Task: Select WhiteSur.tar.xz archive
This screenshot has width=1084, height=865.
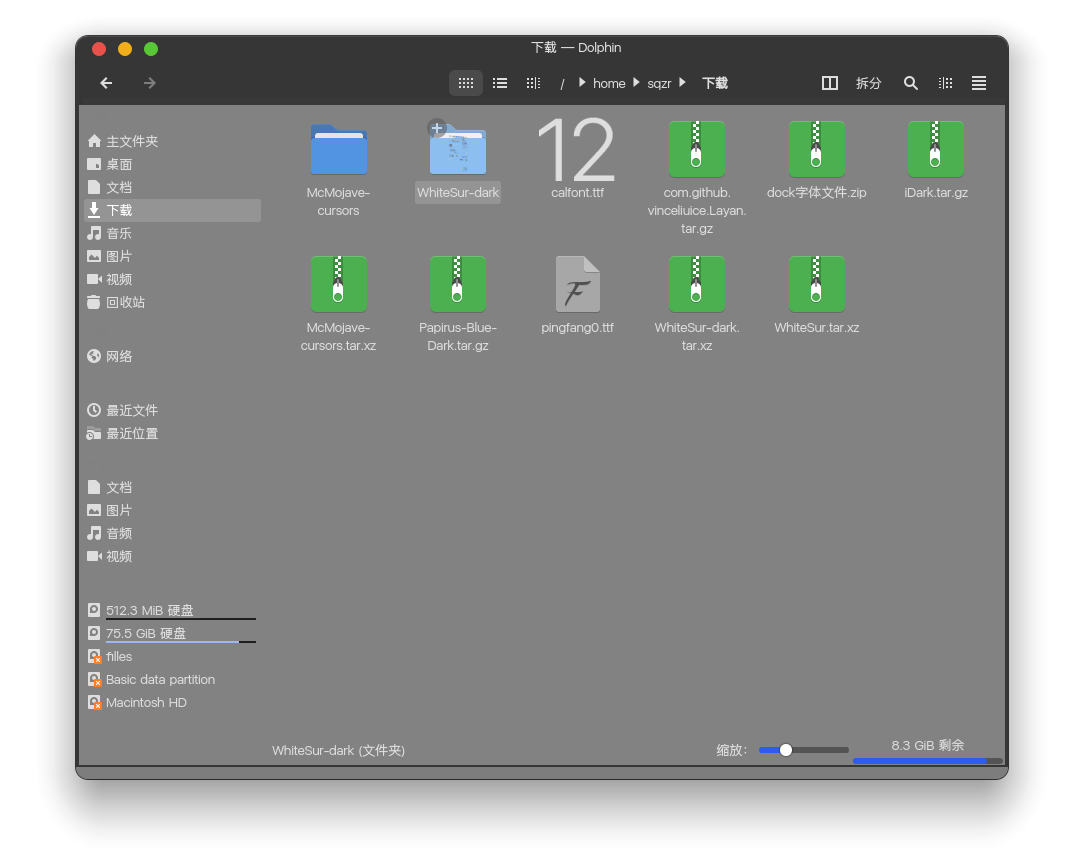Action: click(x=816, y=296)
